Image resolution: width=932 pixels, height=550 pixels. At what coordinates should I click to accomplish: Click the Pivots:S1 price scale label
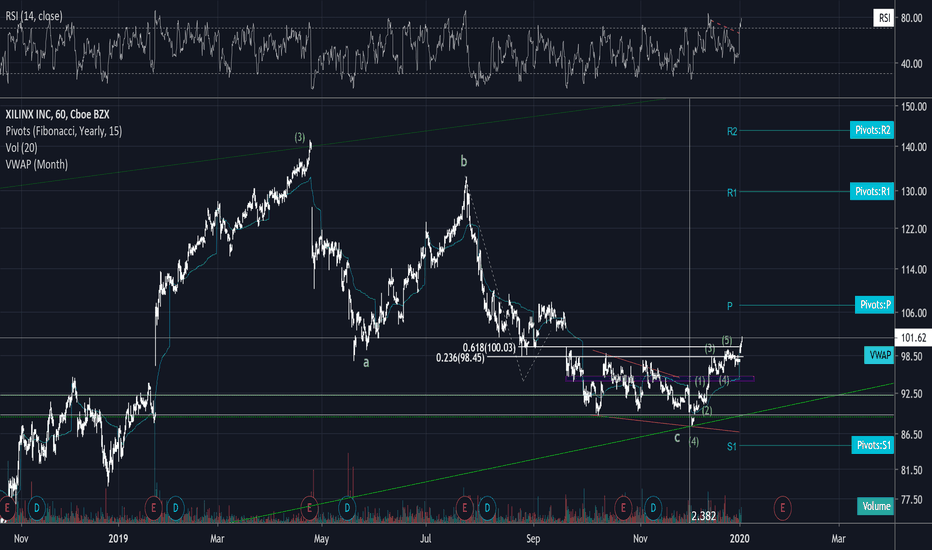873,445
